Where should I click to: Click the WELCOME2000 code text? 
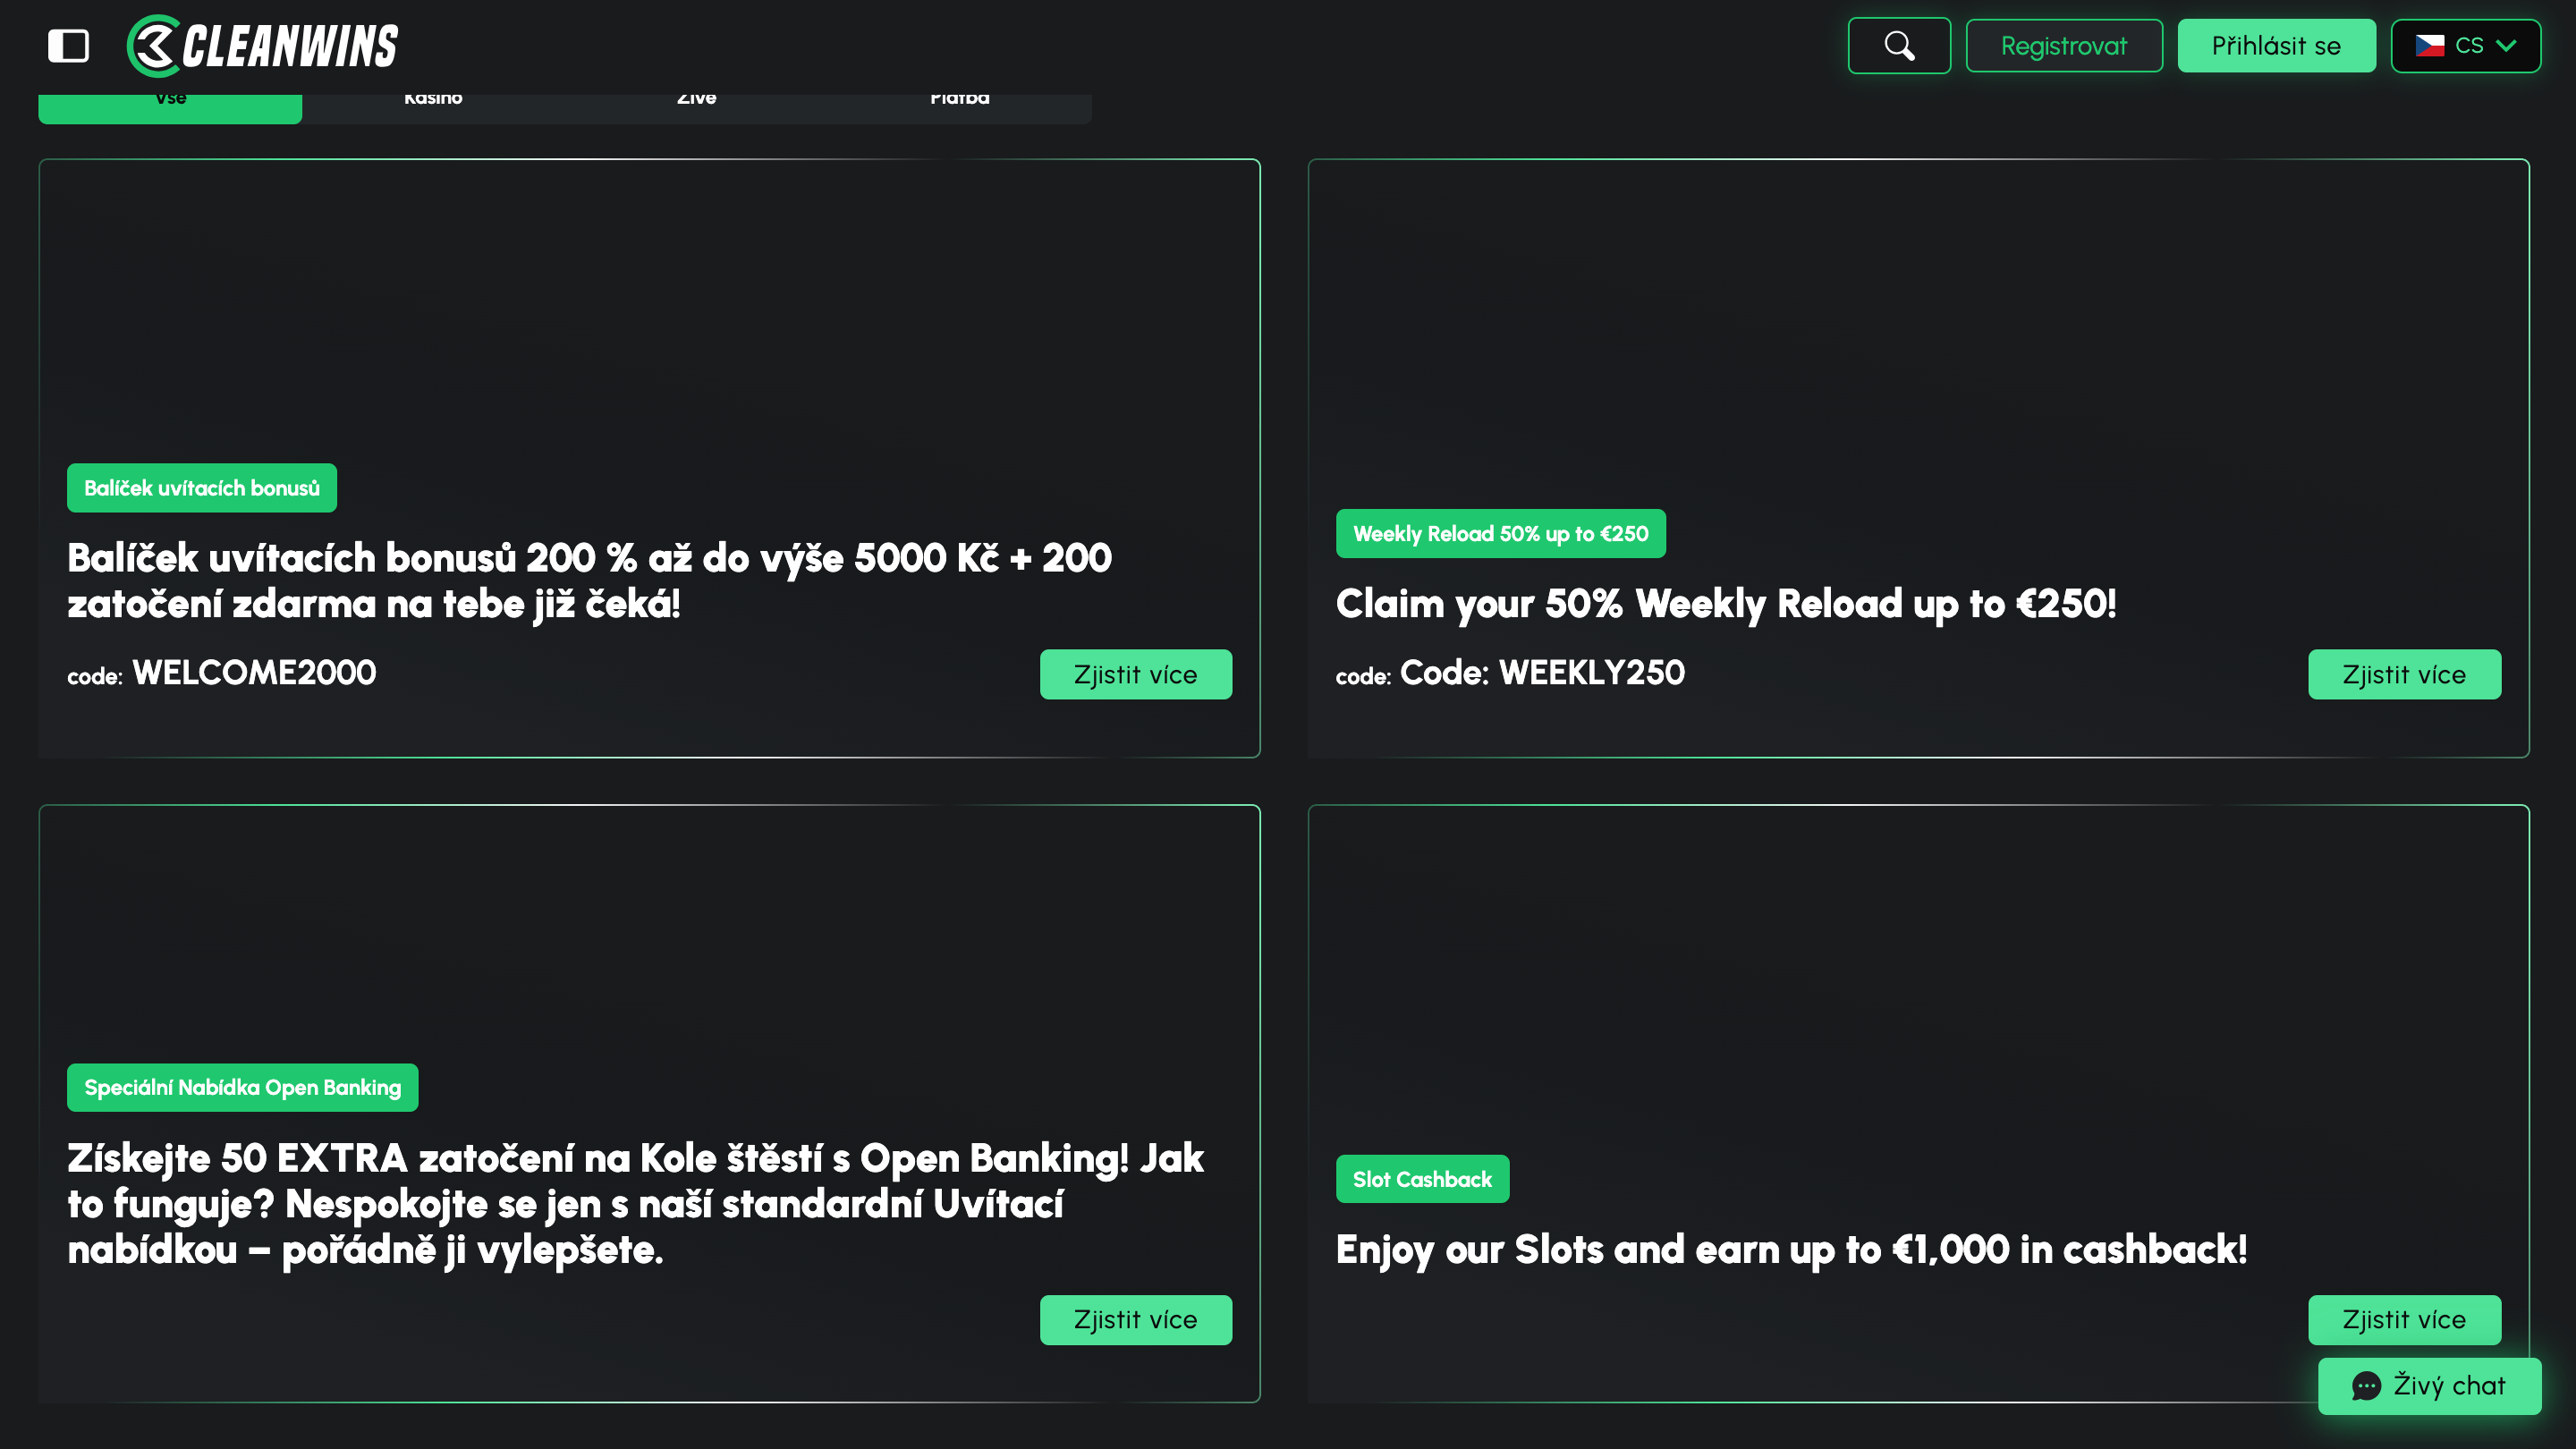[254, 673]
